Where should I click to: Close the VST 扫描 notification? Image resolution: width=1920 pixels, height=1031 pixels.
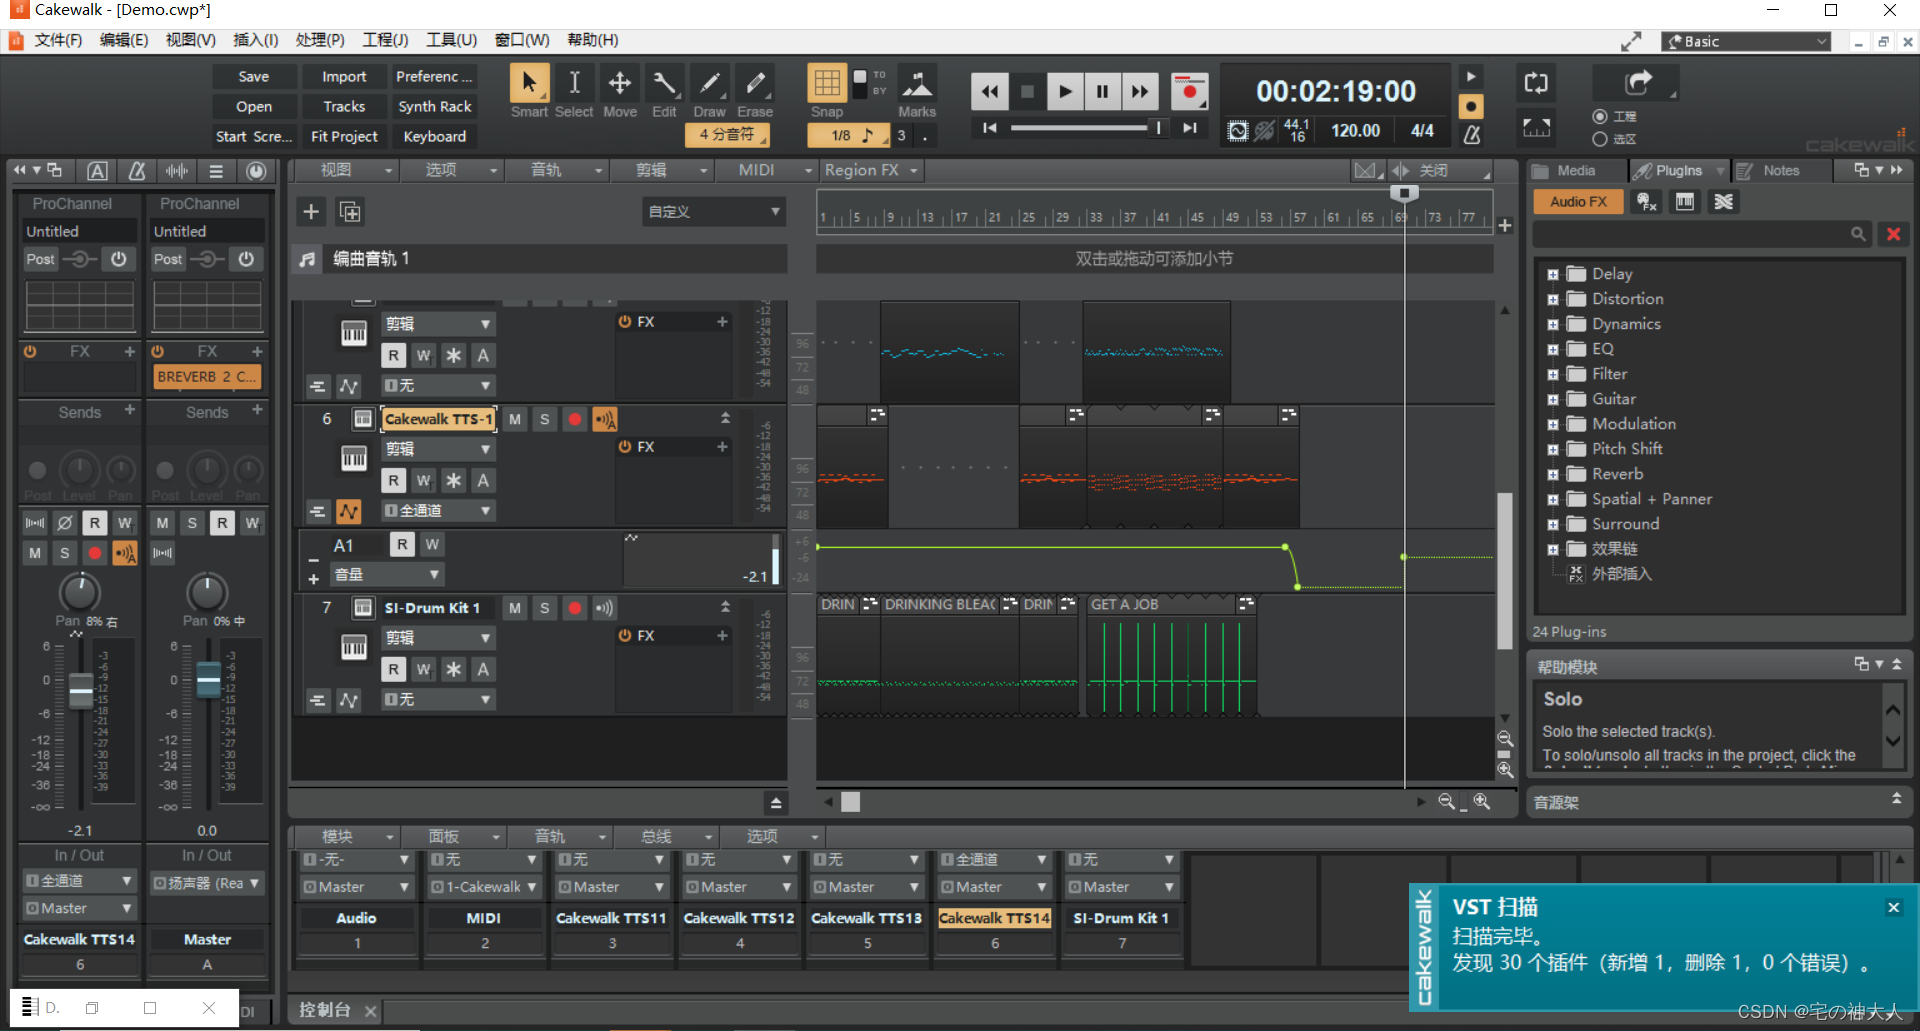click(1893, 908)
